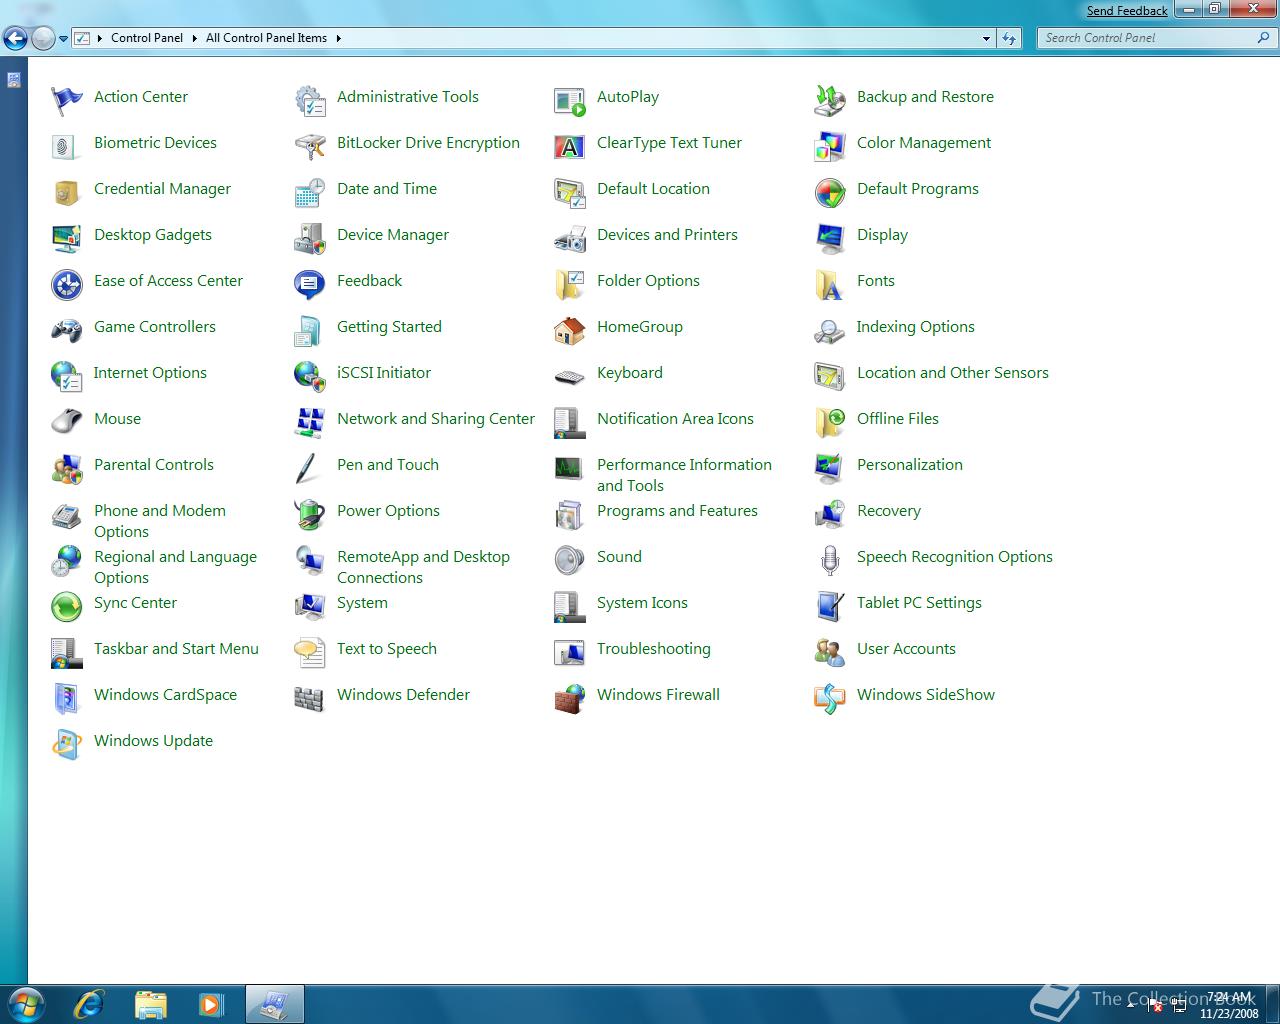Select the Control Panel breadcrumb segment

tap(147, 38)
